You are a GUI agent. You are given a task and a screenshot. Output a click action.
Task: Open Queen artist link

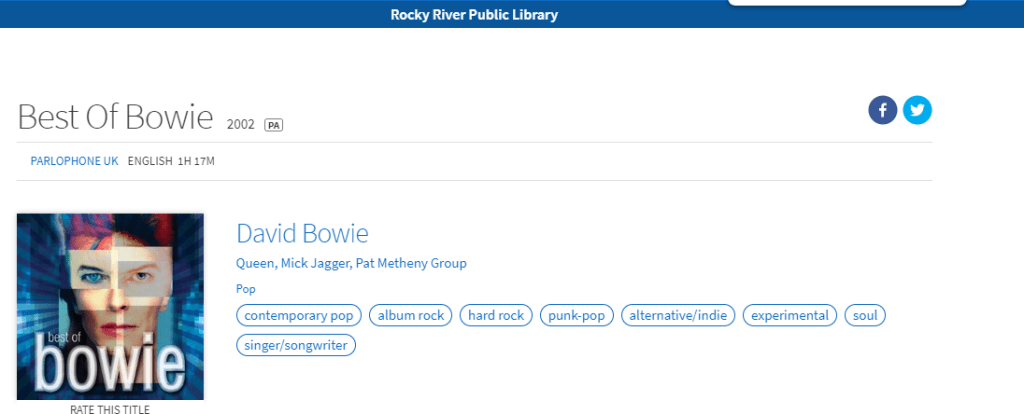(x=253, y=263)
